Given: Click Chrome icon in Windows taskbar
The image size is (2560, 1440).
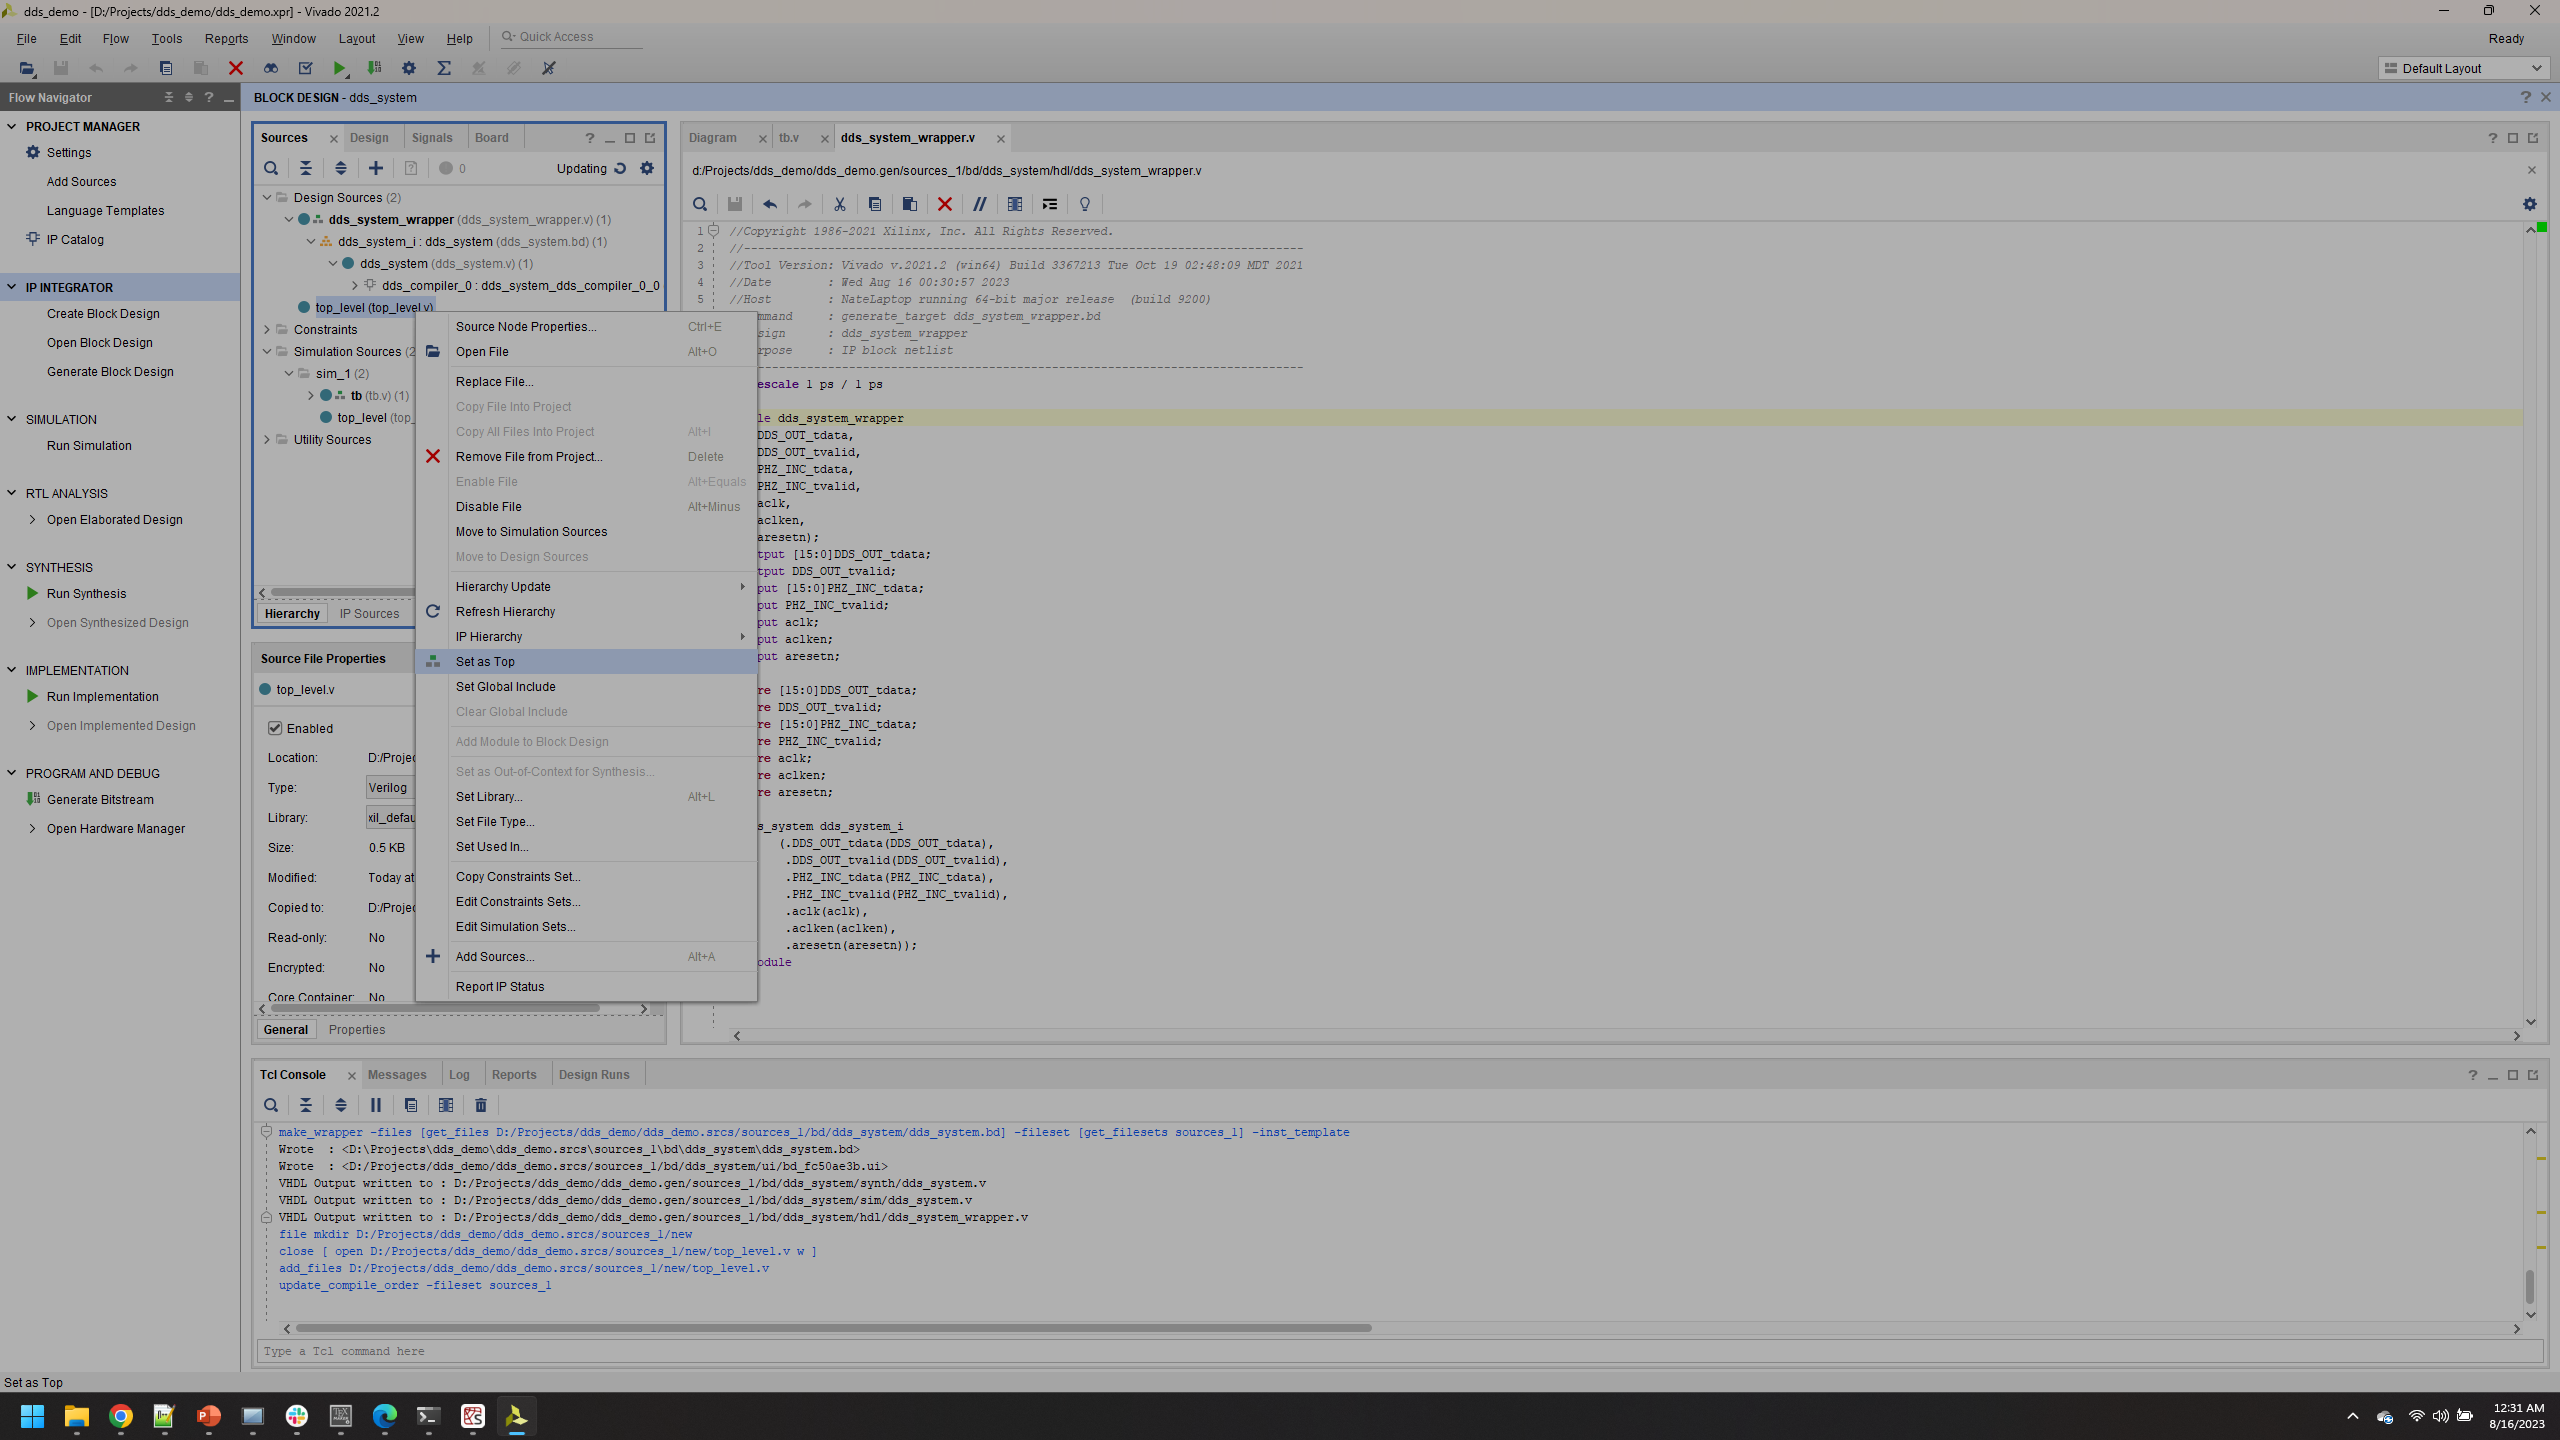Looking at the screenshot, I should (x=121, y=1416).
